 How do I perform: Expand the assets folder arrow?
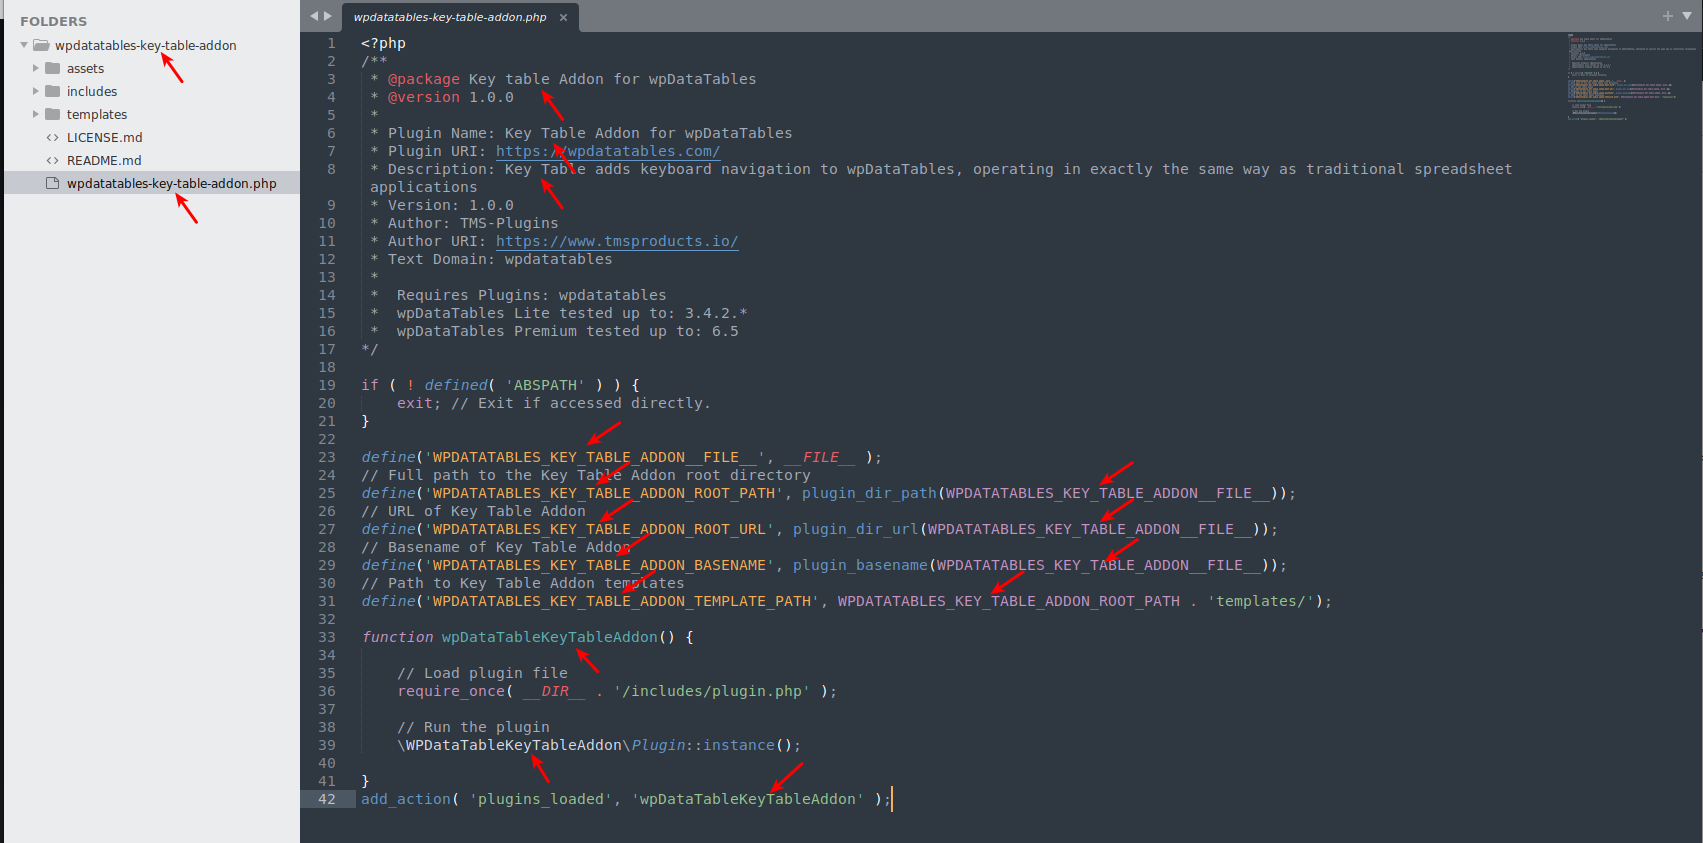36,68
